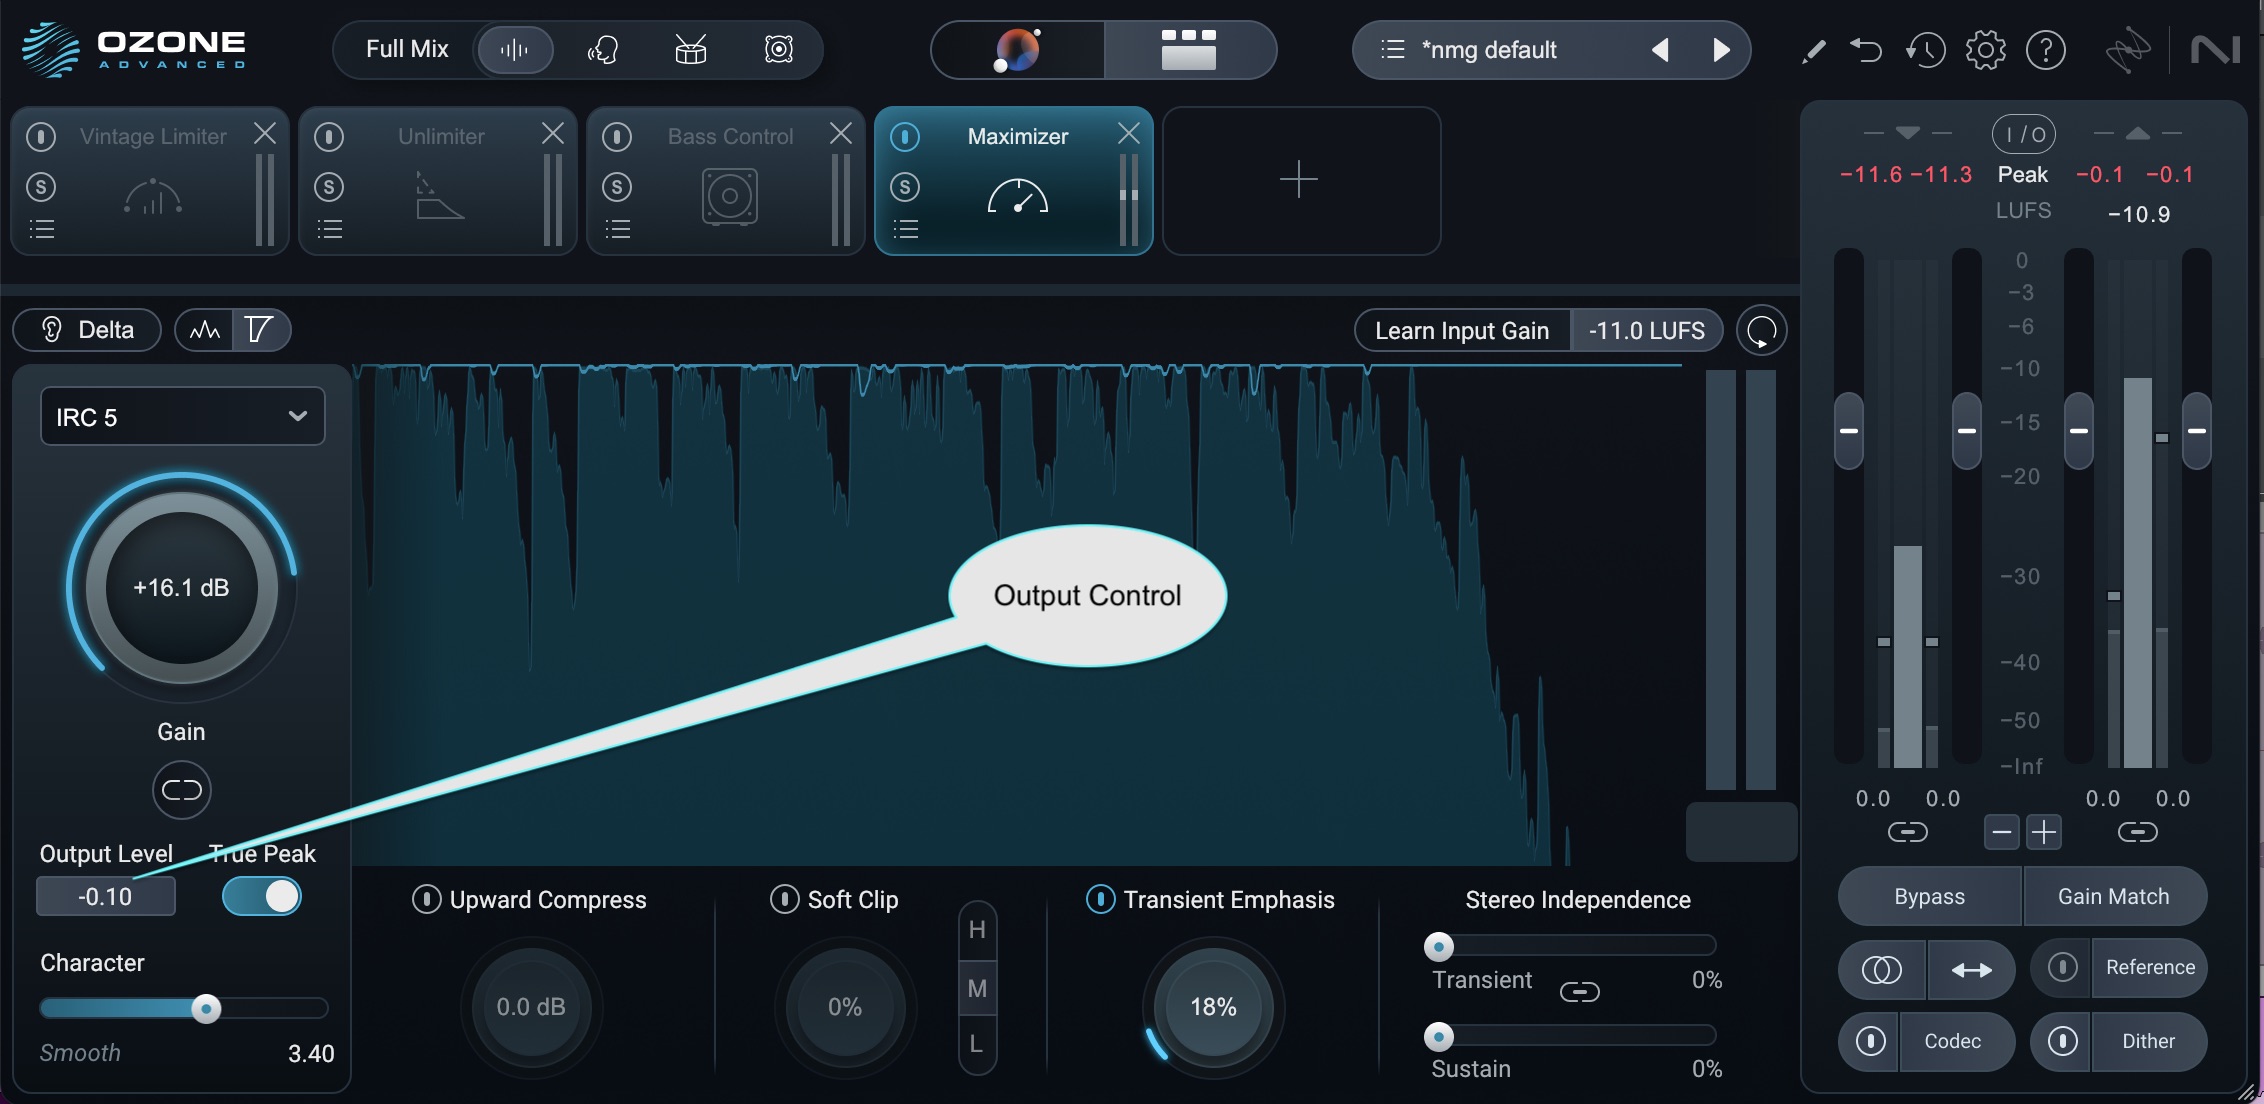Go to next preset arrow

1721,50
